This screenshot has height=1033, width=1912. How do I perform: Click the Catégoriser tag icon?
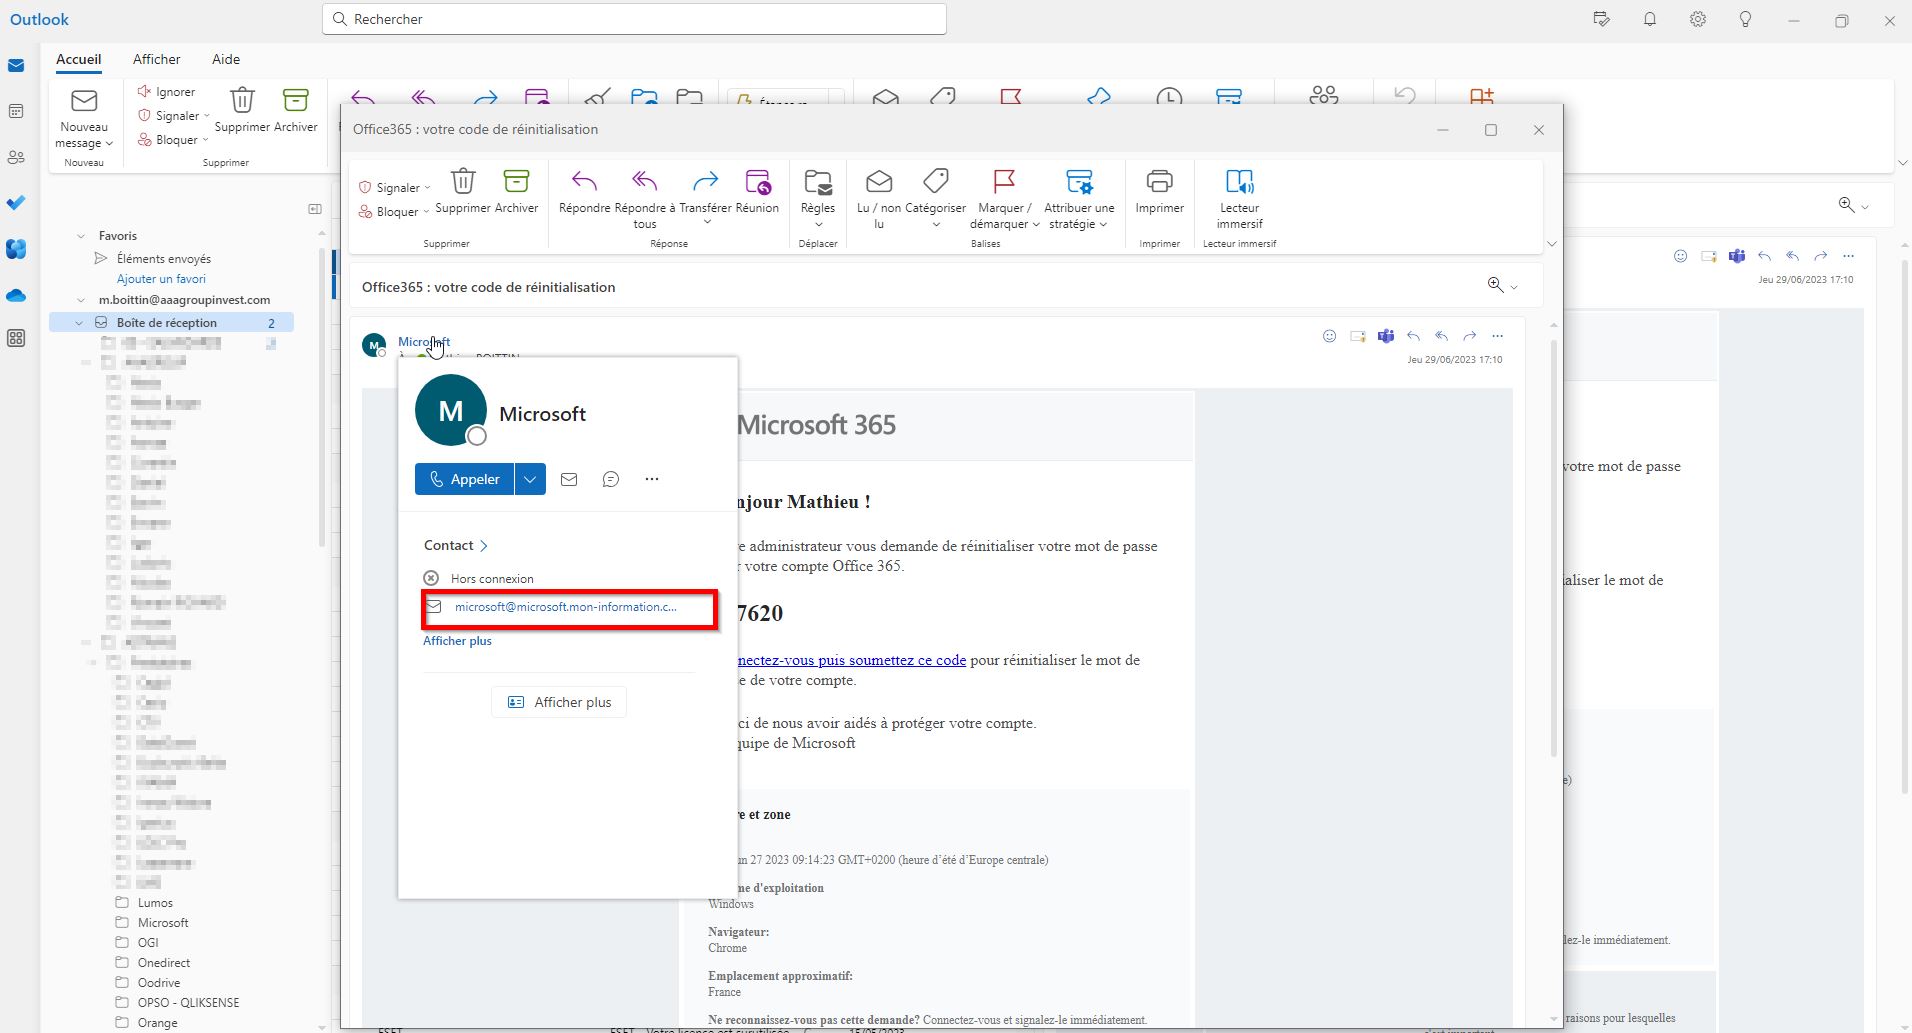click(936, 182)
